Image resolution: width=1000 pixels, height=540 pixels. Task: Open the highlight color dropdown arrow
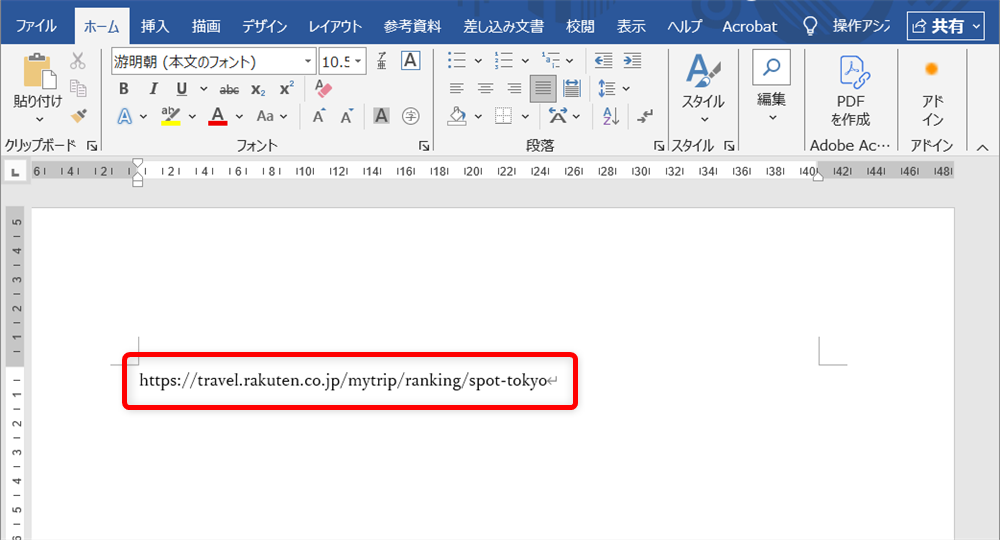click(x=192, y=117)
